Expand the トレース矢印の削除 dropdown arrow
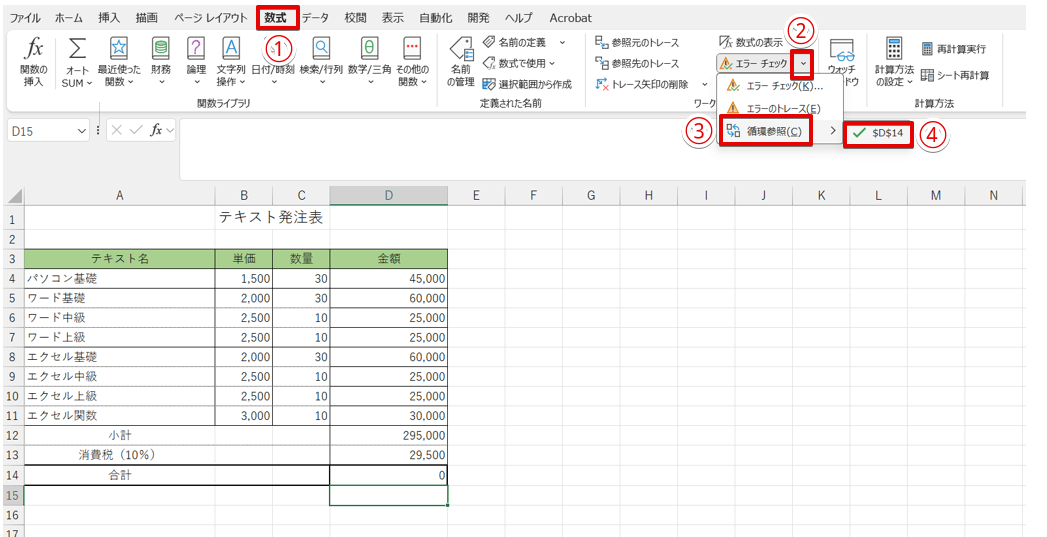Viewport: 1047px width, 537px height. [x=704, y=85]
